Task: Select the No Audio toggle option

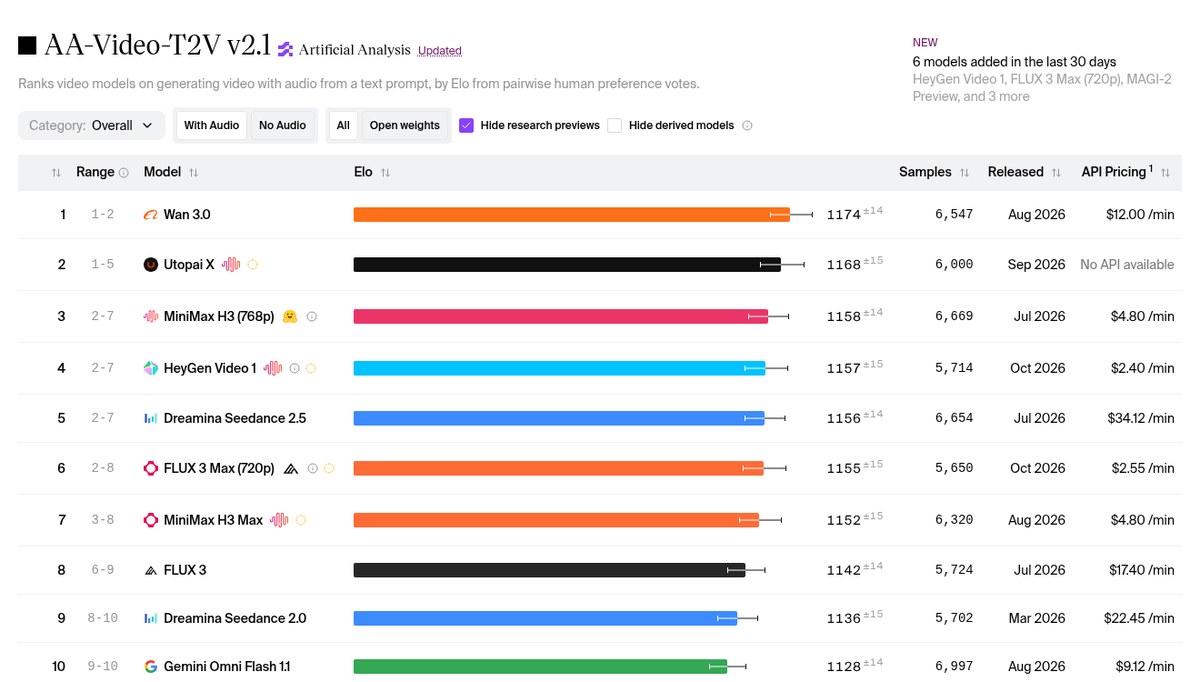Action: click(x=282, y=125)
